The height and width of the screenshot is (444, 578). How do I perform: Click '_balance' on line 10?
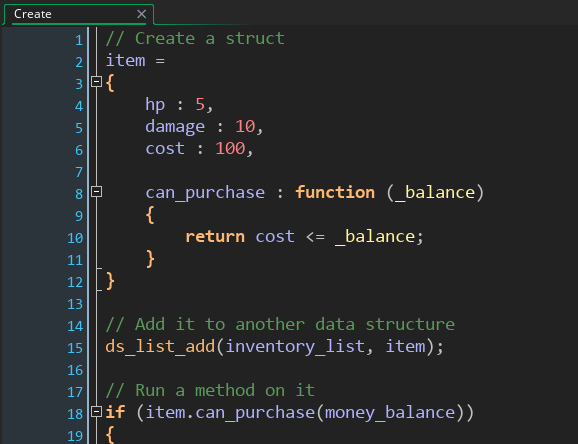tap(375, 237)
